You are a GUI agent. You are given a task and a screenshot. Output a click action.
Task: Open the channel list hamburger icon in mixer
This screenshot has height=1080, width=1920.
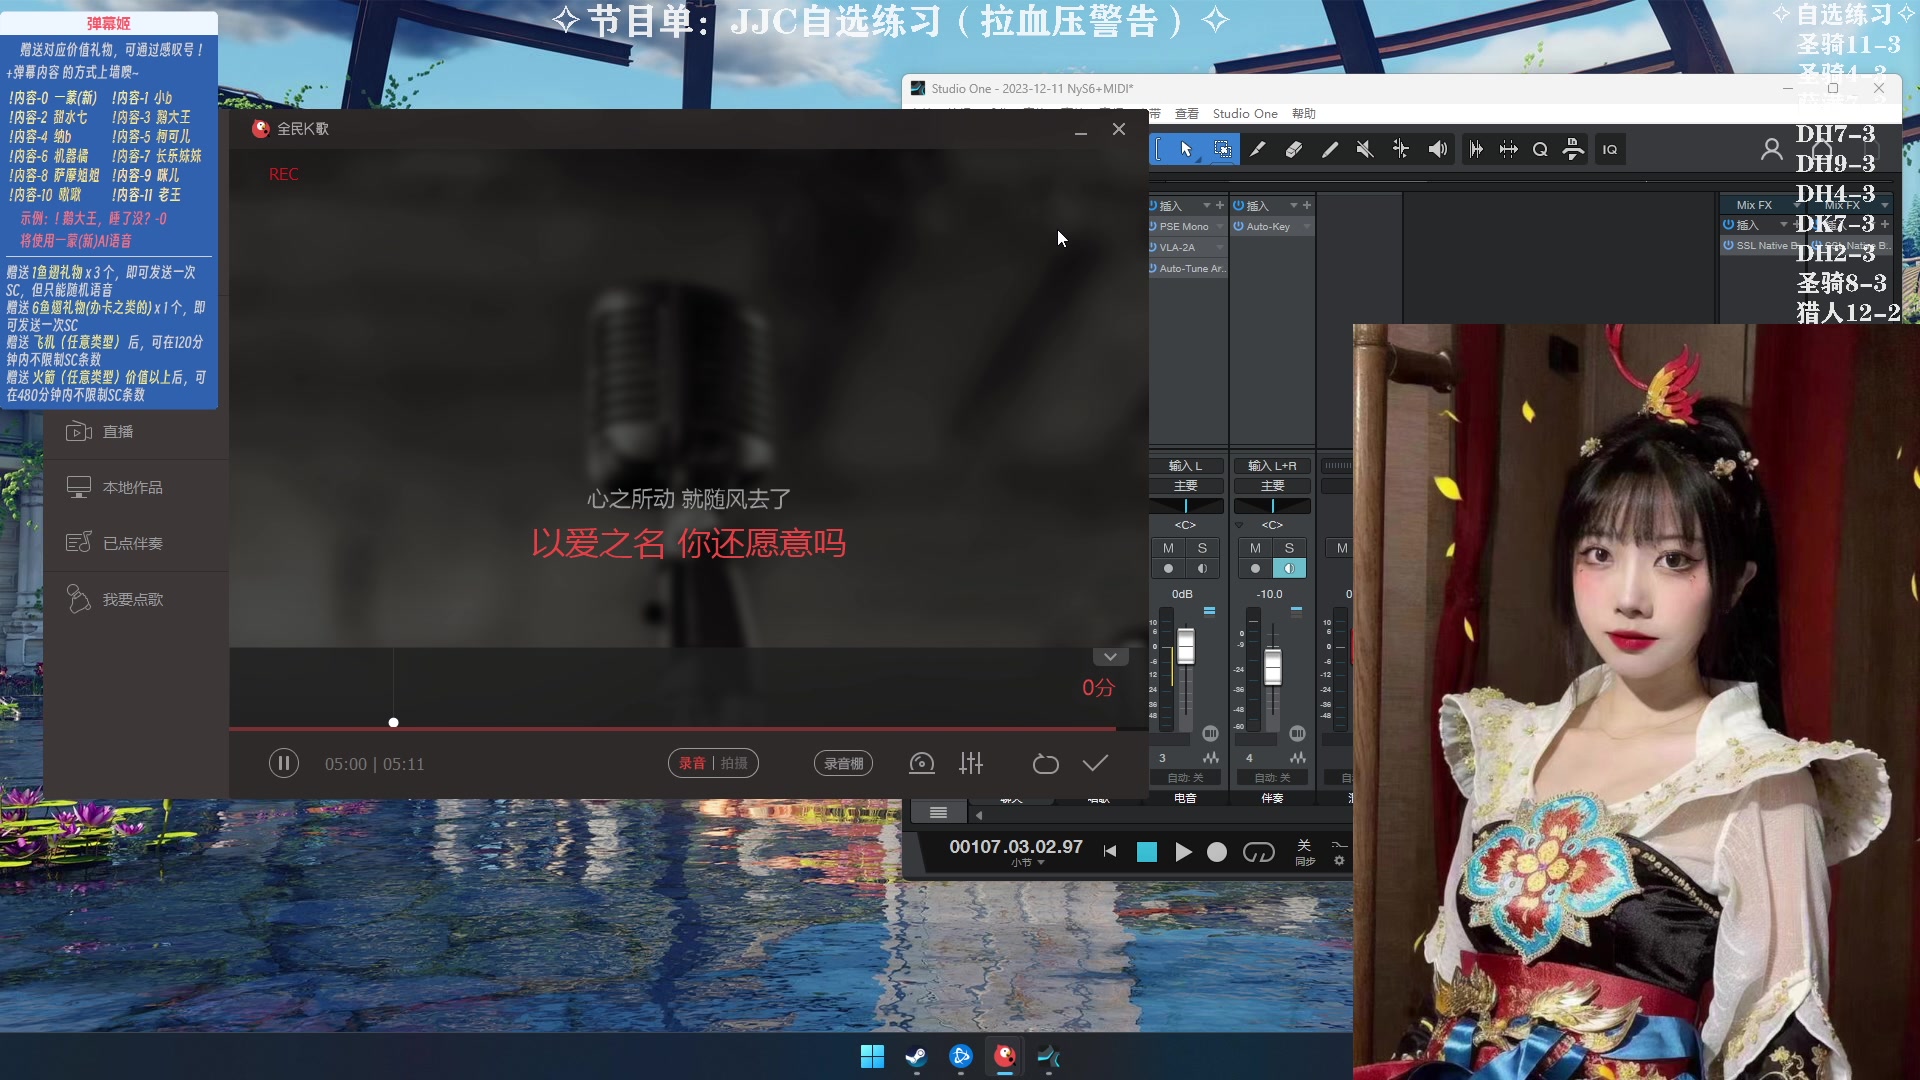tap(938, 813)
